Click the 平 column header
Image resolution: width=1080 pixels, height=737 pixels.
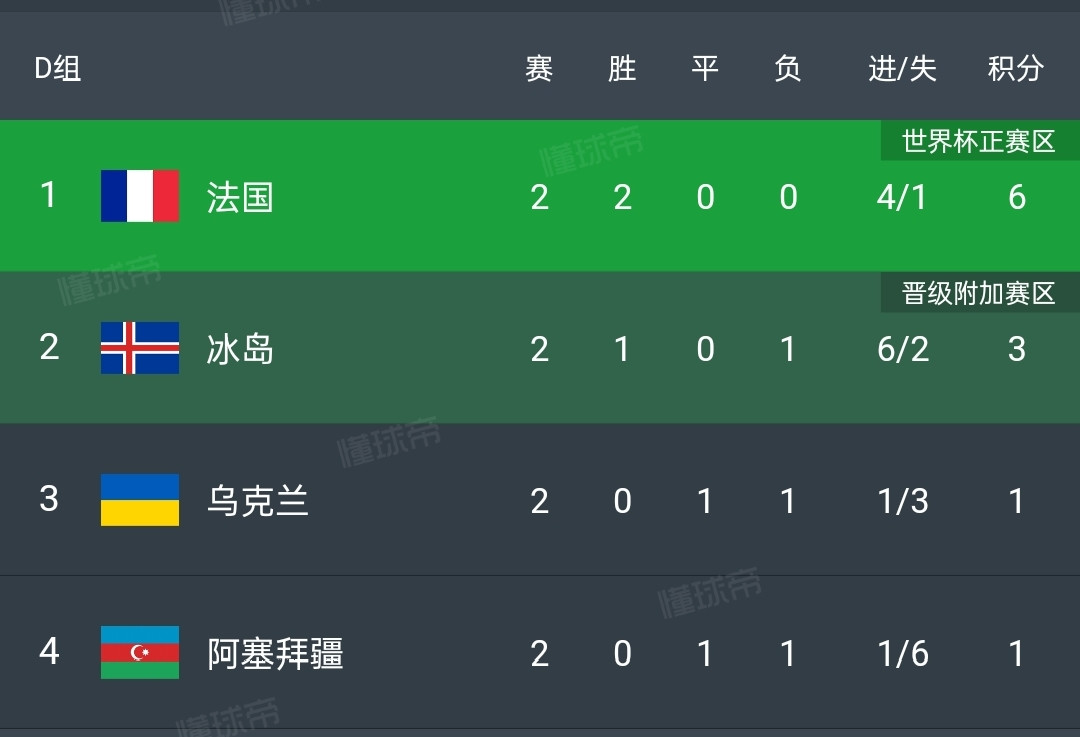[705, 68]
